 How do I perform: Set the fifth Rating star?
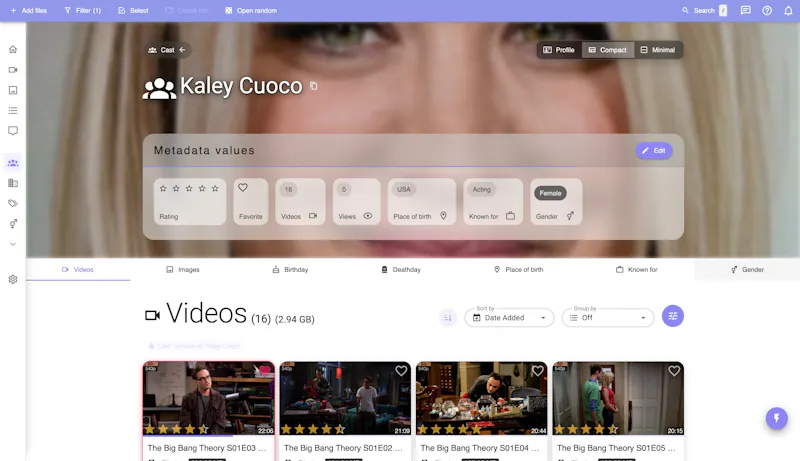pyautogui.click(x=215, y=189)
